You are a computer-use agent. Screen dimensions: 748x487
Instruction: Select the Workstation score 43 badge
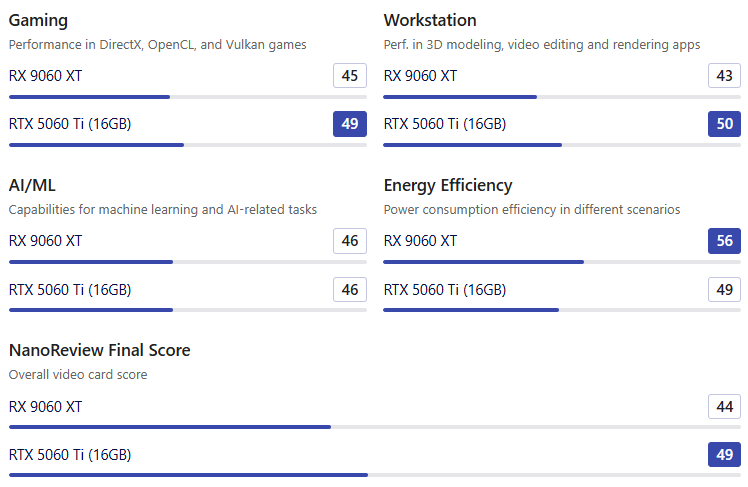pyautogui.click(x=724, y=75)
